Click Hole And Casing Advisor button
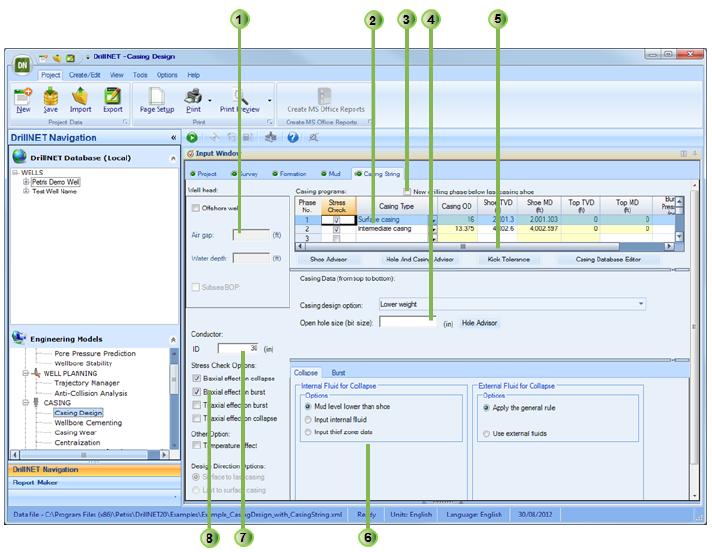The height and width of the screenshot is (552, 712). (x=420, y=259)
